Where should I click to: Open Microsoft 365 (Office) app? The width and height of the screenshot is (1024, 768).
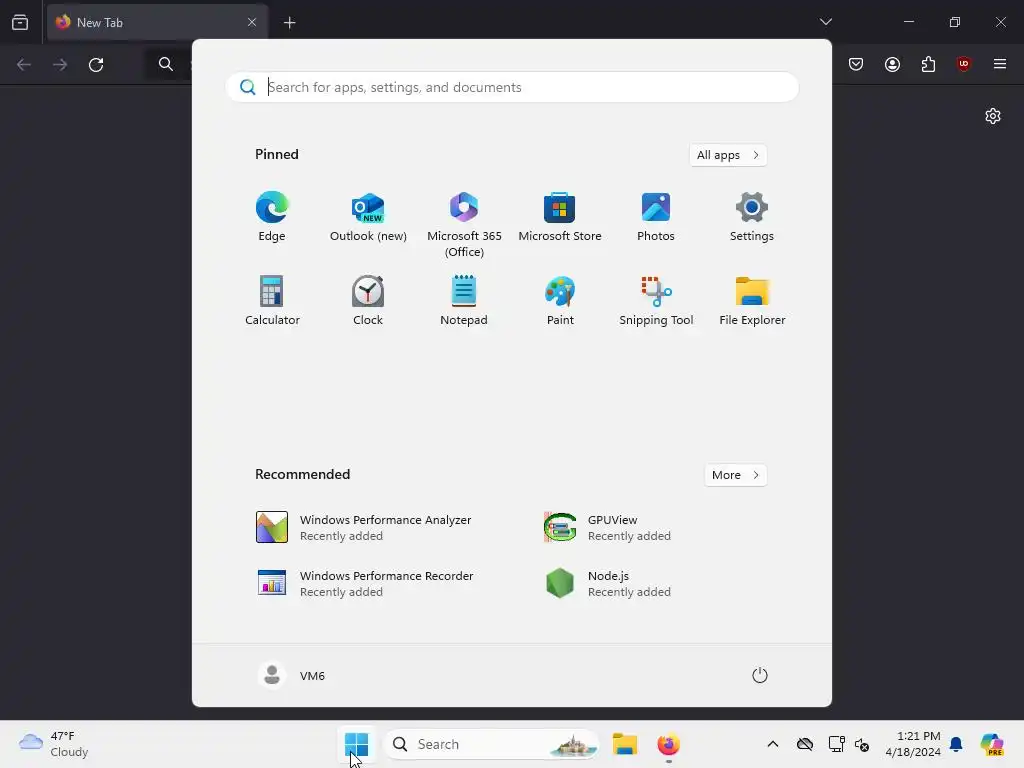[x=464, y=225]
